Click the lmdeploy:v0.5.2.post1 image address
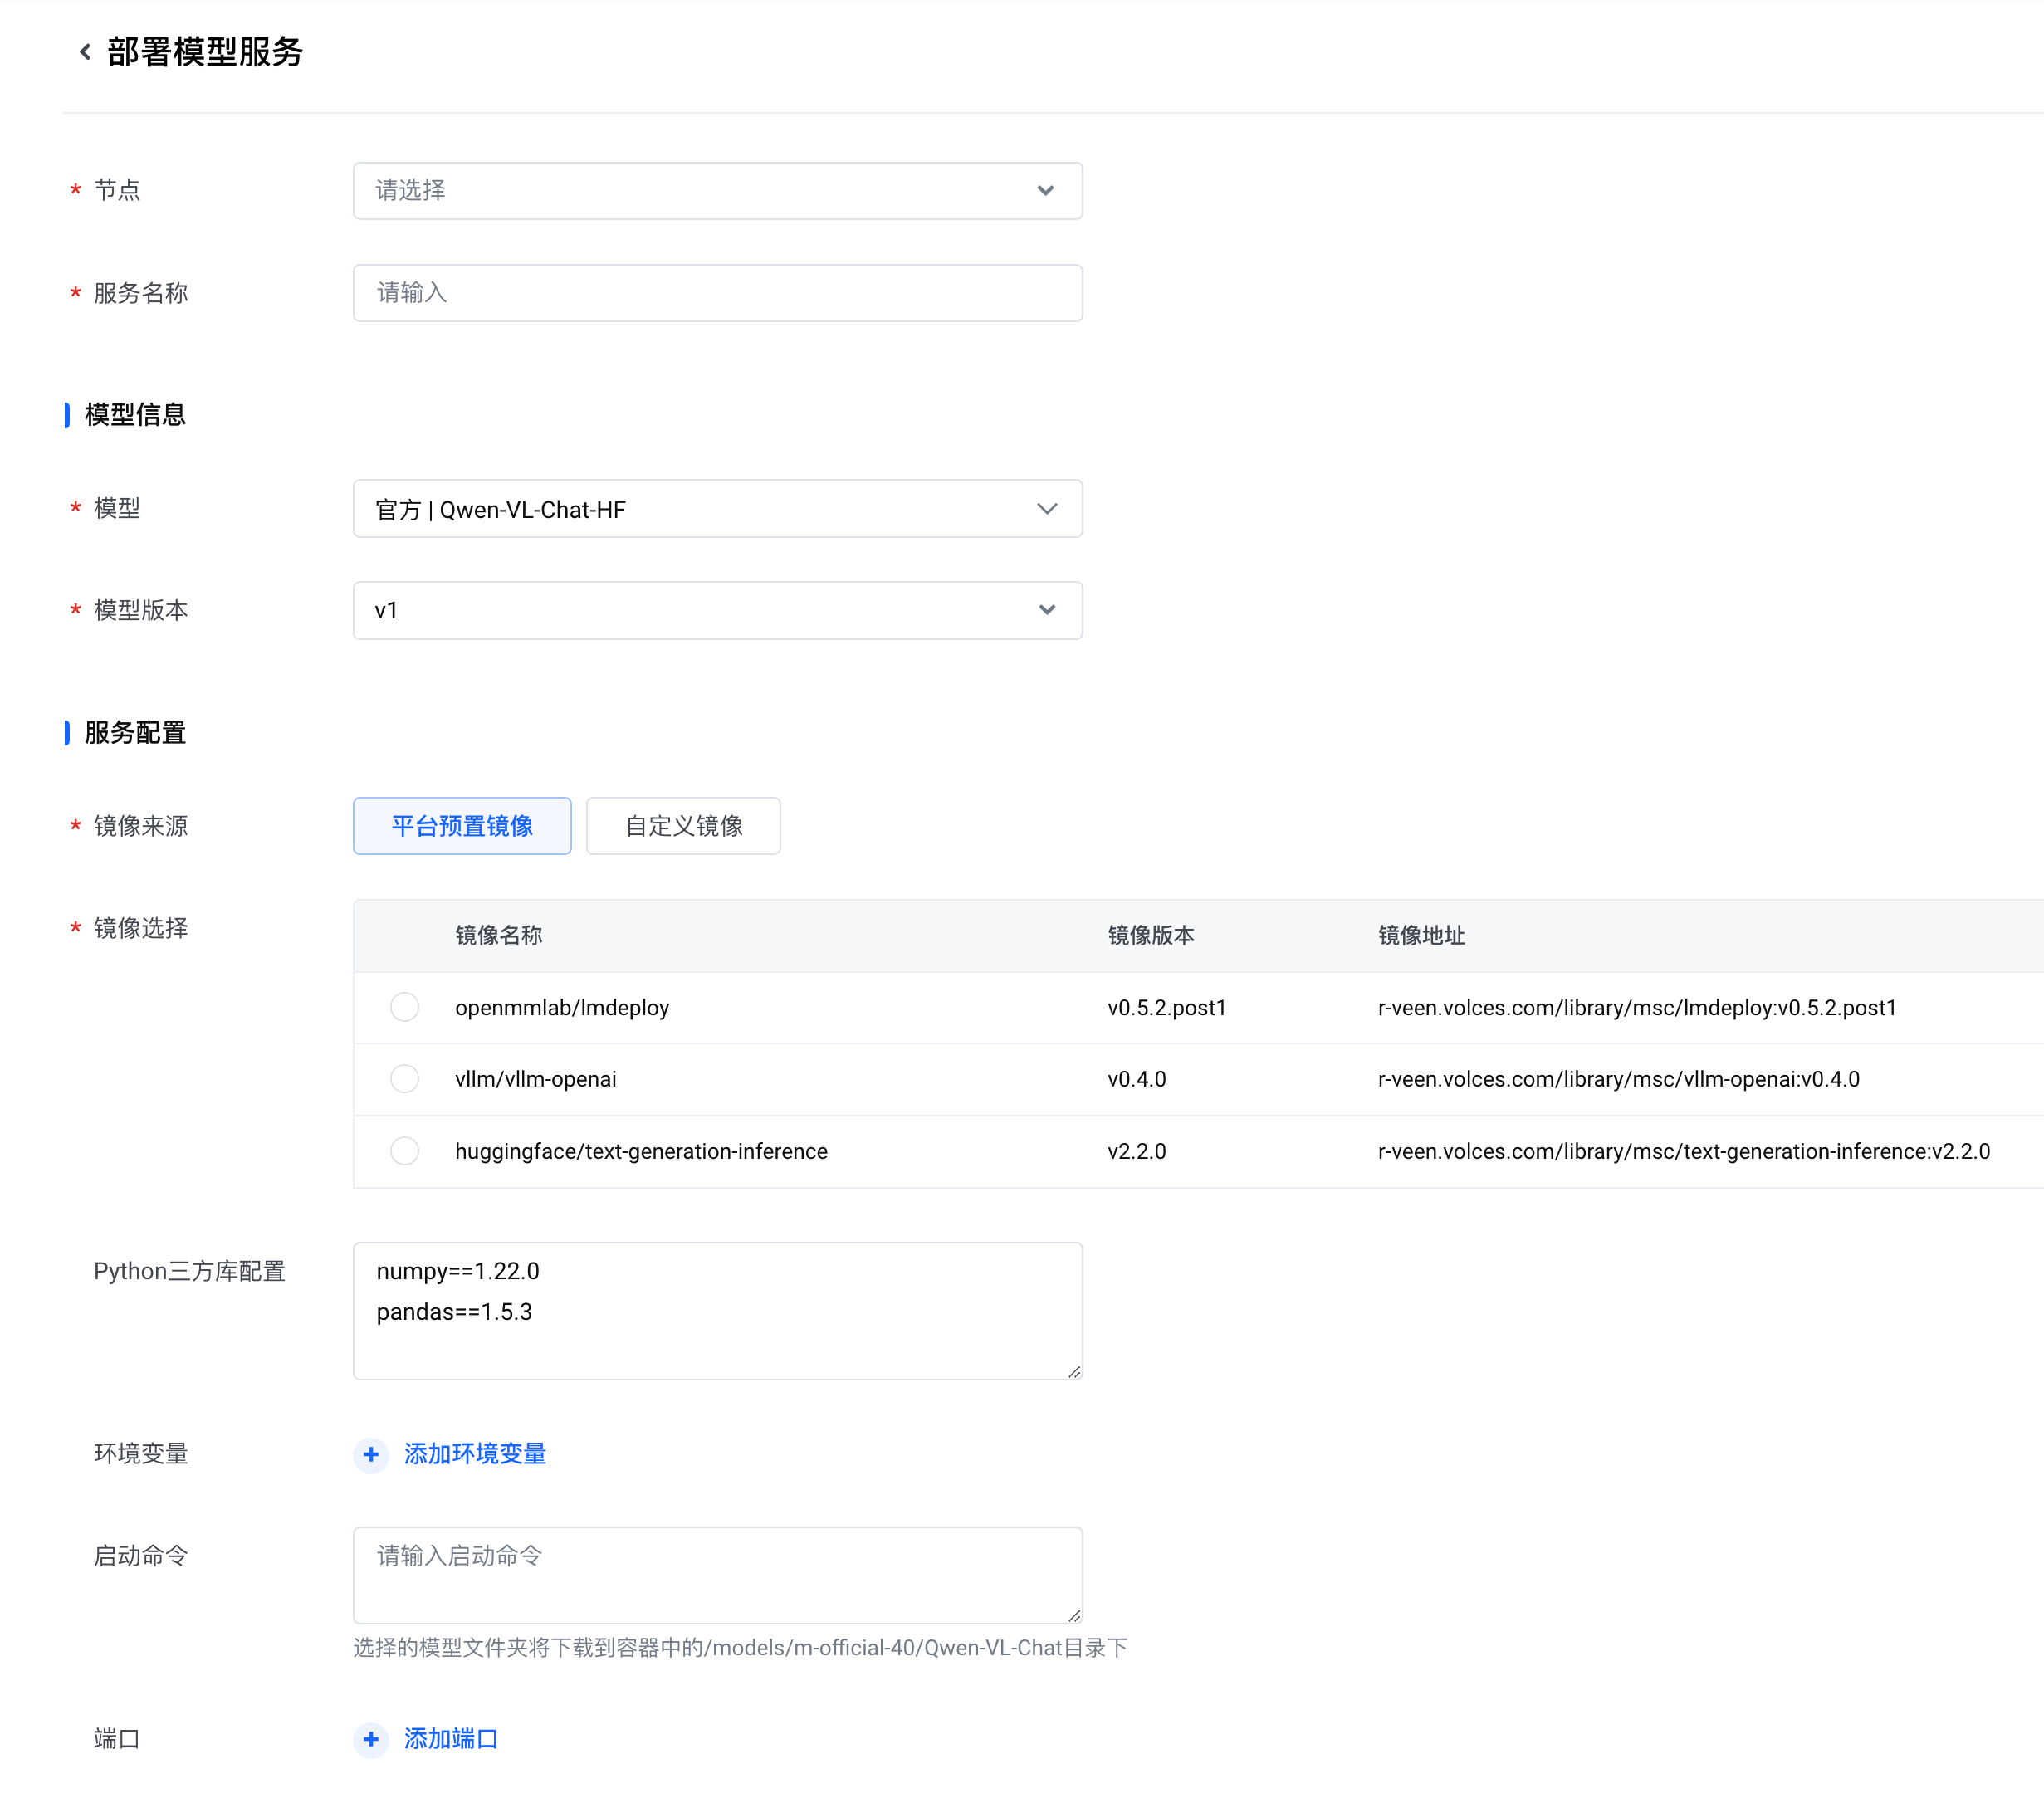 click(1637, 1008)
